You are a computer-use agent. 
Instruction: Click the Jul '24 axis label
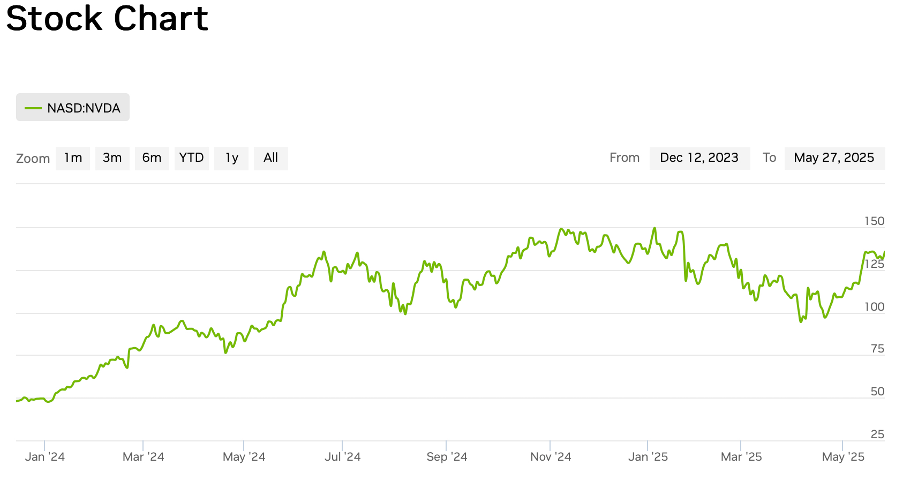pyautogui.click(x=343, y=457)
